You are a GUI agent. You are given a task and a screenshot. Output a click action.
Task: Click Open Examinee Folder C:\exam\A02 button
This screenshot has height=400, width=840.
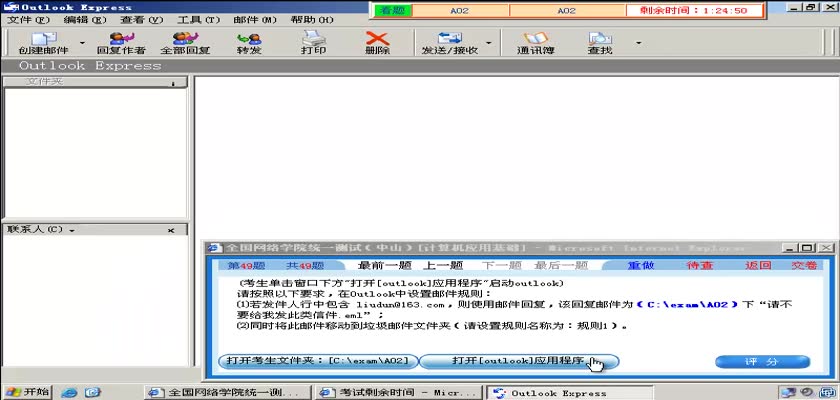click(x=318, y=361)
